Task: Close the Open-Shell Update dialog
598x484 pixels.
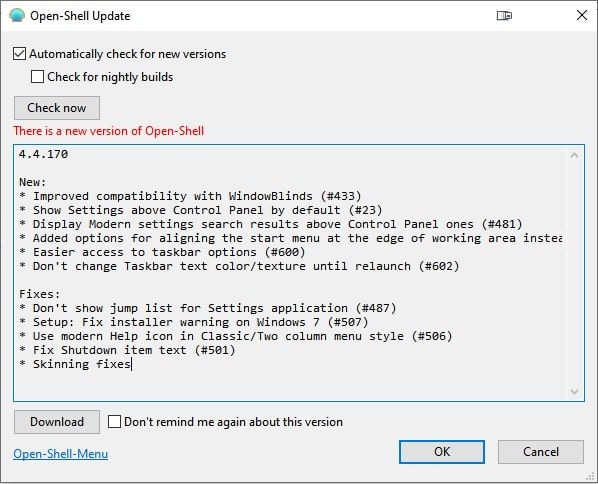Action: point(582,15)
